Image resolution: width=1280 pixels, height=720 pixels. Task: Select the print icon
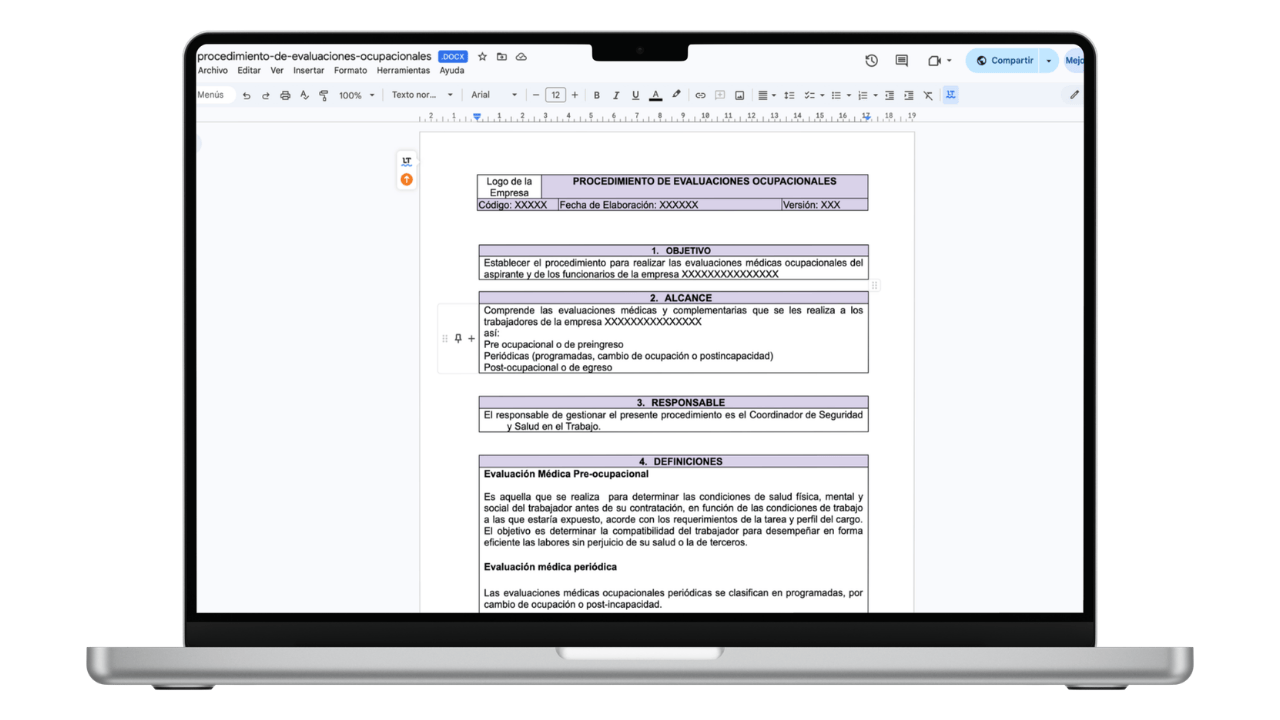[285, 95]
